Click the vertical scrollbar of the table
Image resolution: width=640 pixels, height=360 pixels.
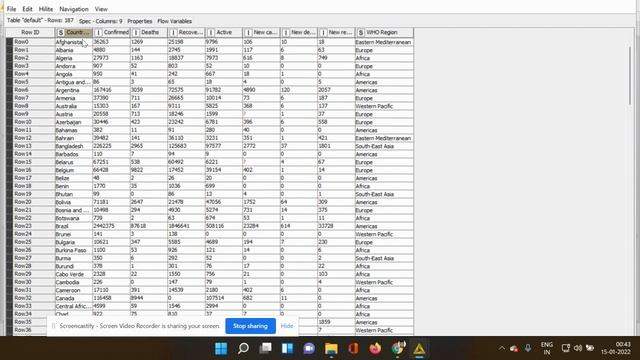(x=630, y=76)
